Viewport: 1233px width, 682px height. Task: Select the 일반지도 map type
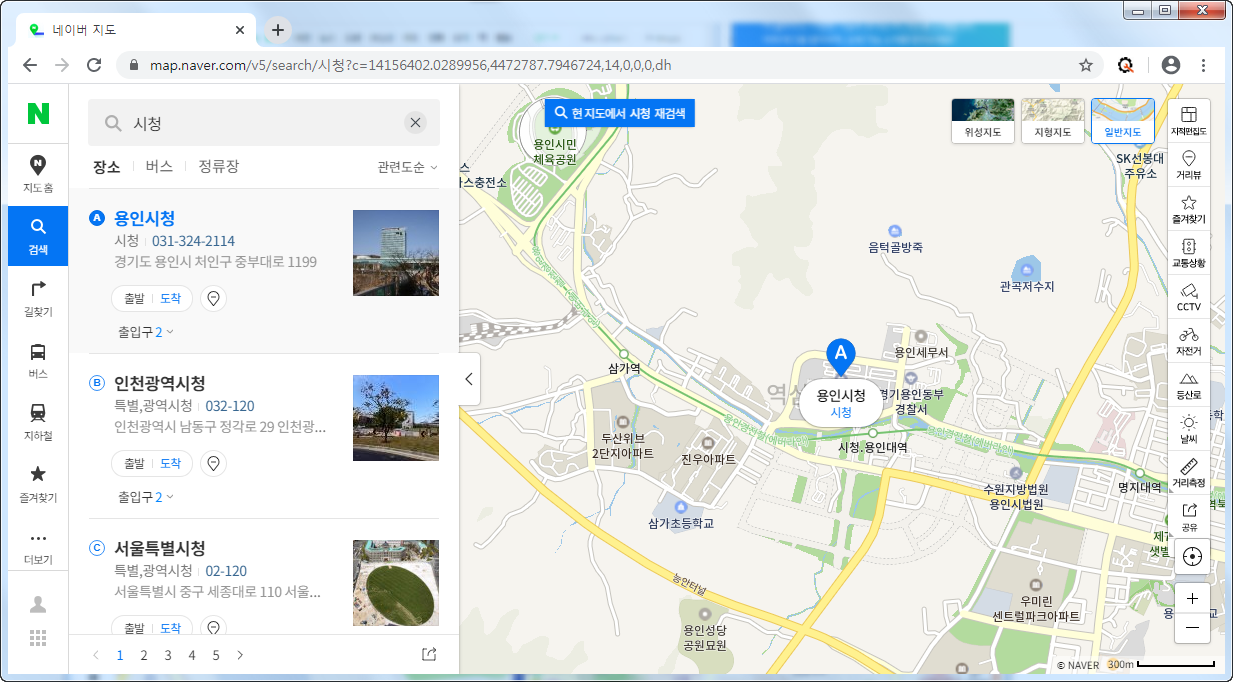click(1123, 120)
